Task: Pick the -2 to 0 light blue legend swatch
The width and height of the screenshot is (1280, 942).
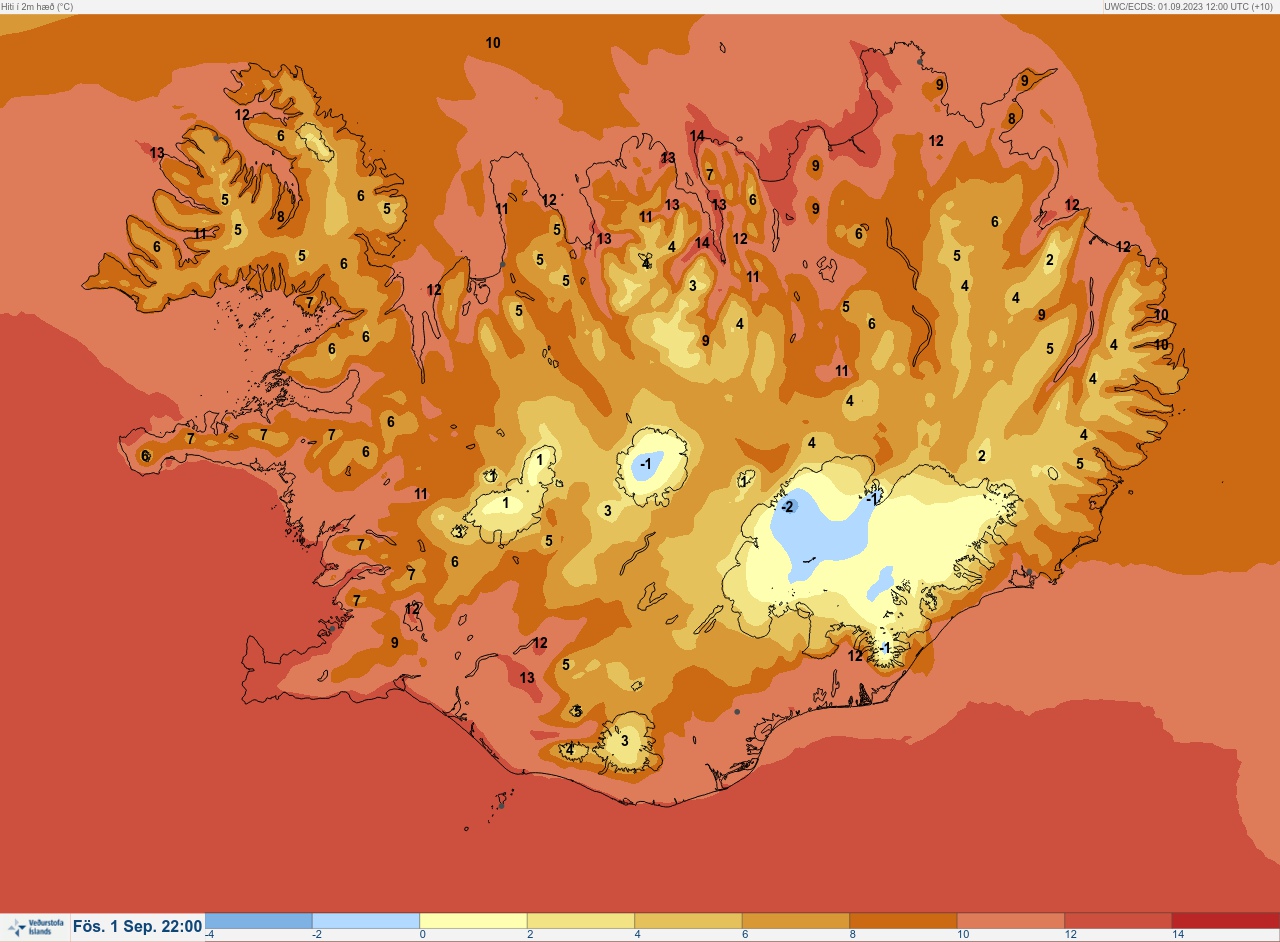Action: (x=366, y=921)
